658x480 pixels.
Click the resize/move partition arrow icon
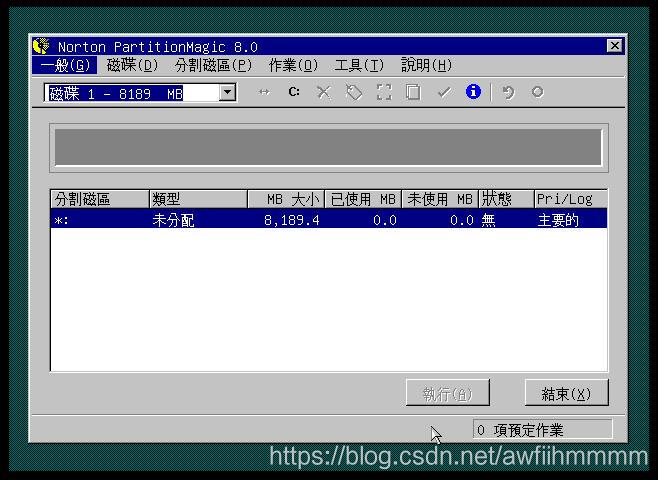tap(264, 92)
